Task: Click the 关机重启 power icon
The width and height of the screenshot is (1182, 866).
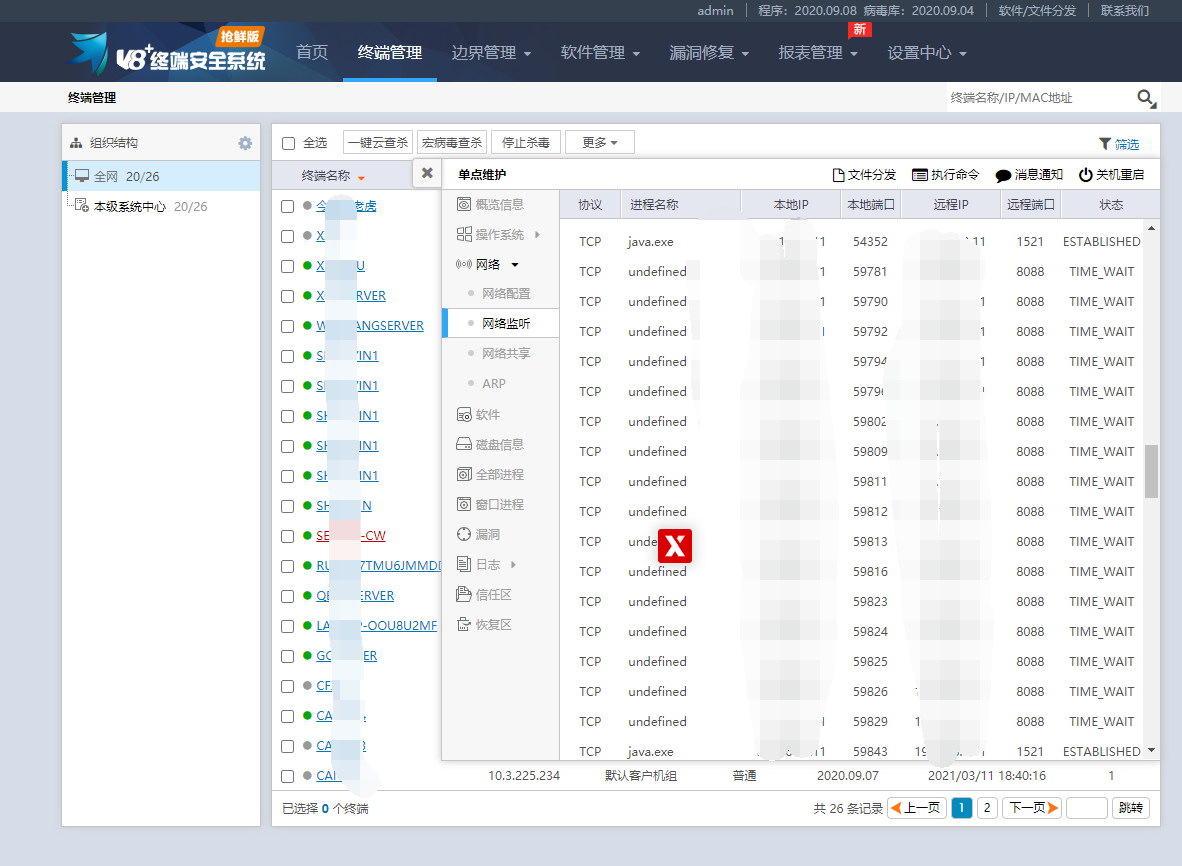Action: [x=1086, y=175]
